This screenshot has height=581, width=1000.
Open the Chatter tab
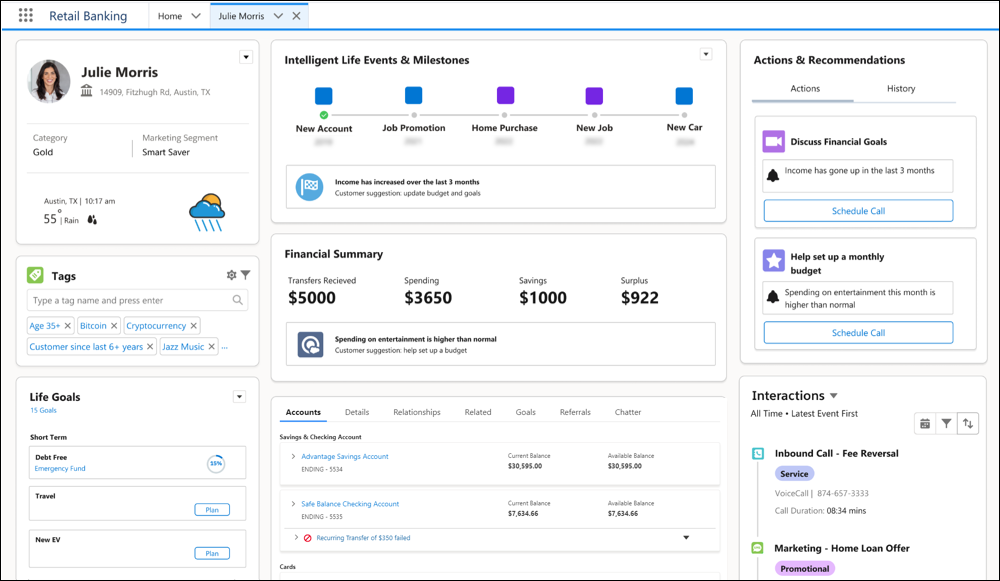coord(628,412)
